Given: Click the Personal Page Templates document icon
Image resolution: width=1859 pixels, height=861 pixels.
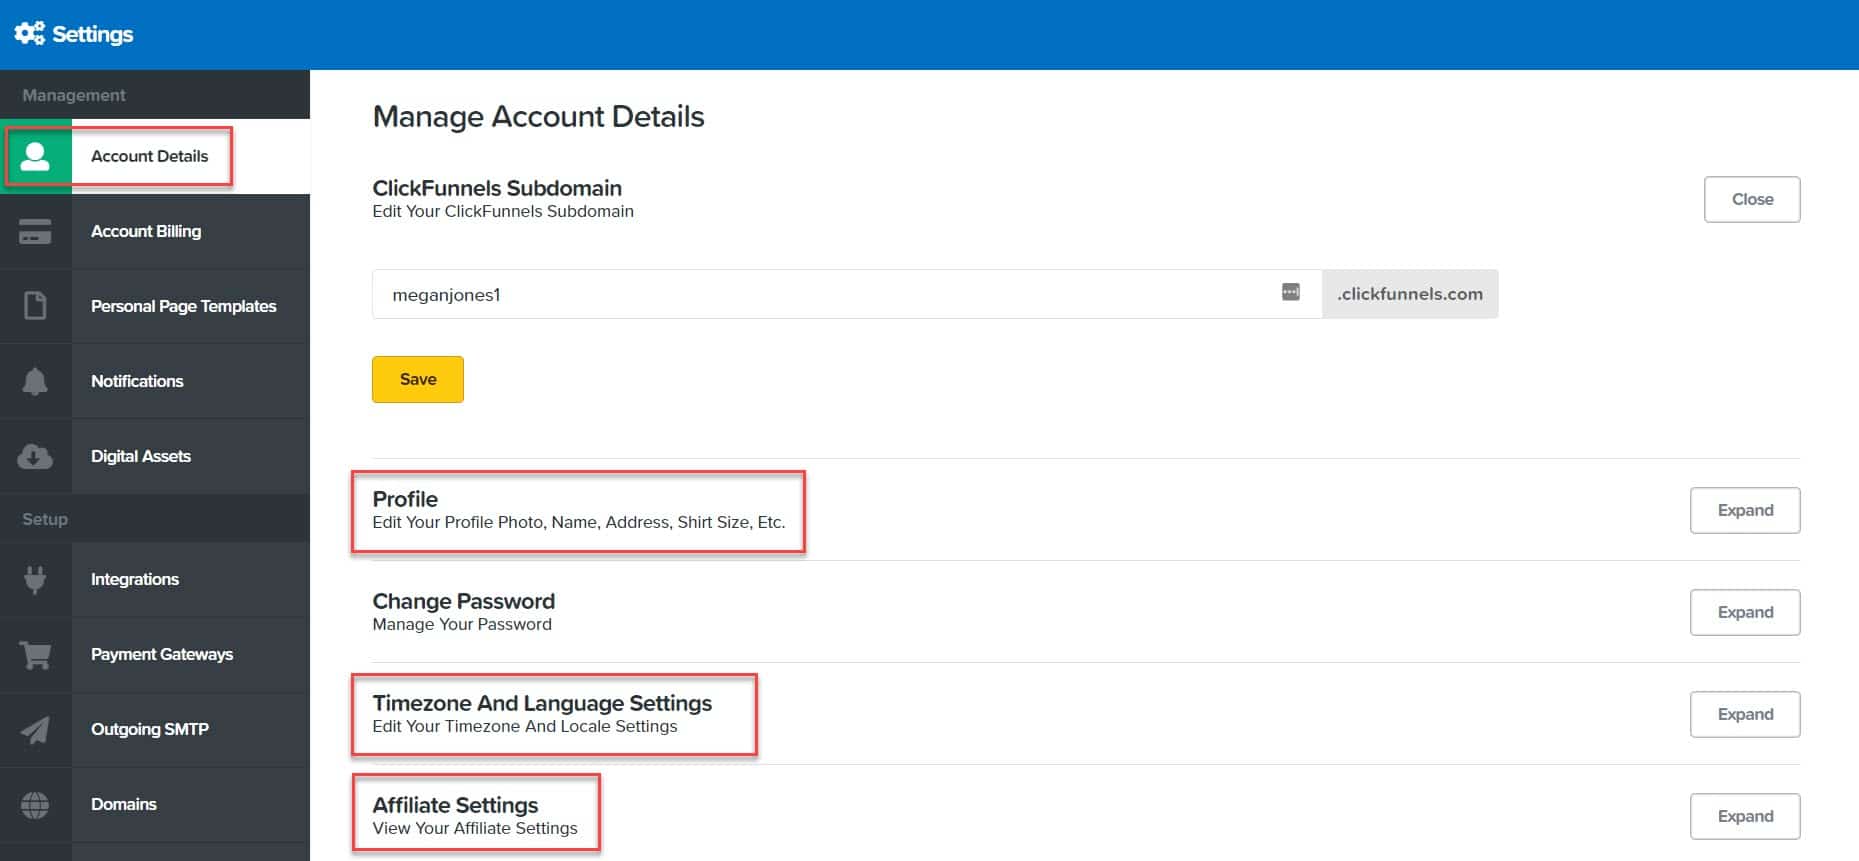Looking at the screenshot, I should 35,306.
